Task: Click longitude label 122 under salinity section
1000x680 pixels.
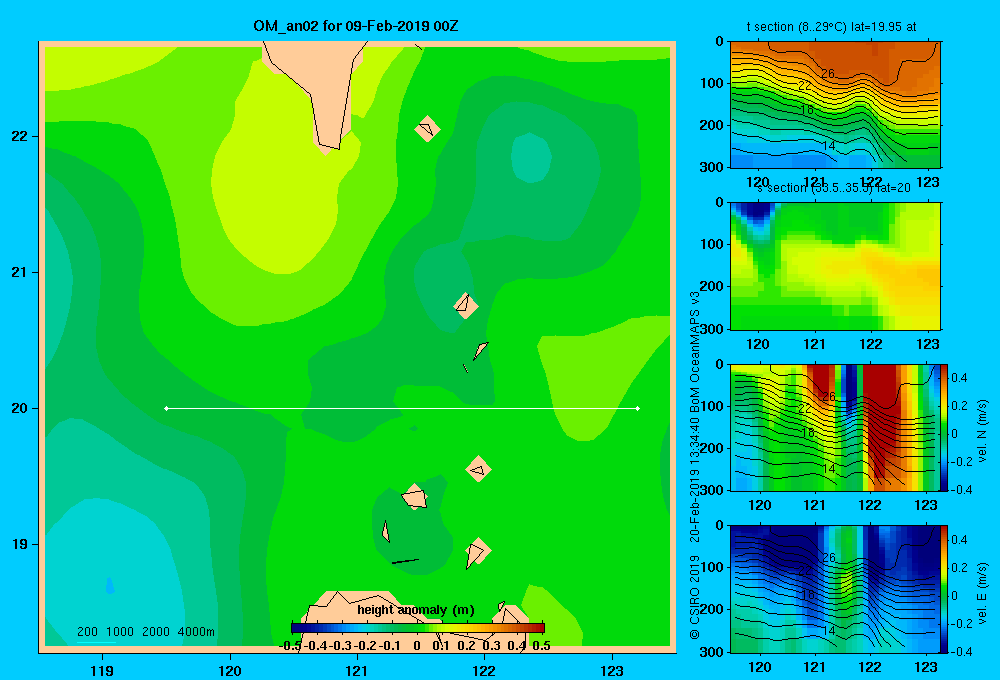Action: pyautogui.click(x=871, y=344)
